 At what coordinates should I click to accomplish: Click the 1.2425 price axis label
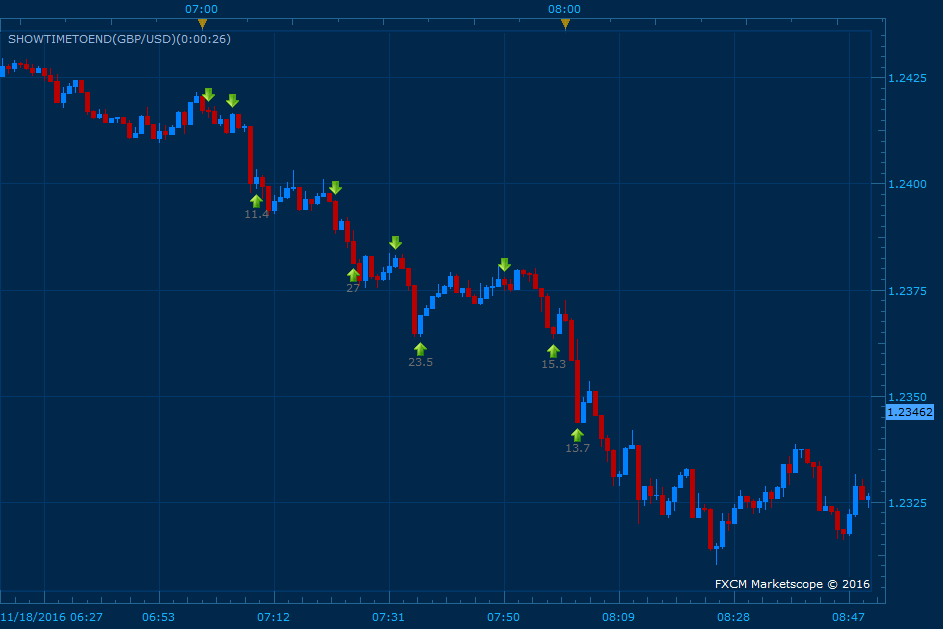pyautogui.click(x=907, y=78)
